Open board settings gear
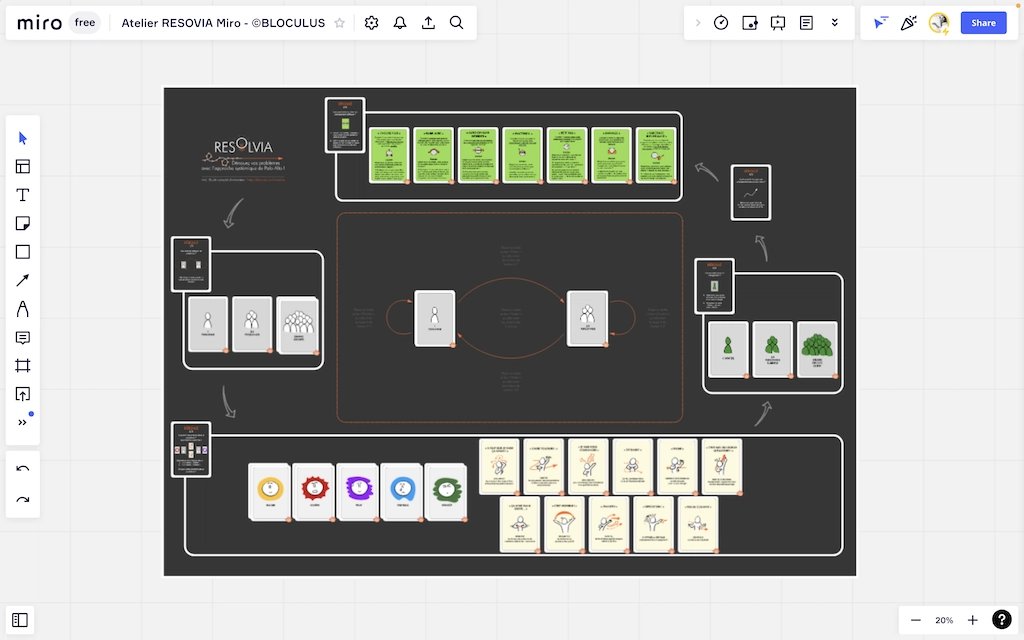Image resolution: width=1024 pixels, height=640 pixels. [372, 23]
